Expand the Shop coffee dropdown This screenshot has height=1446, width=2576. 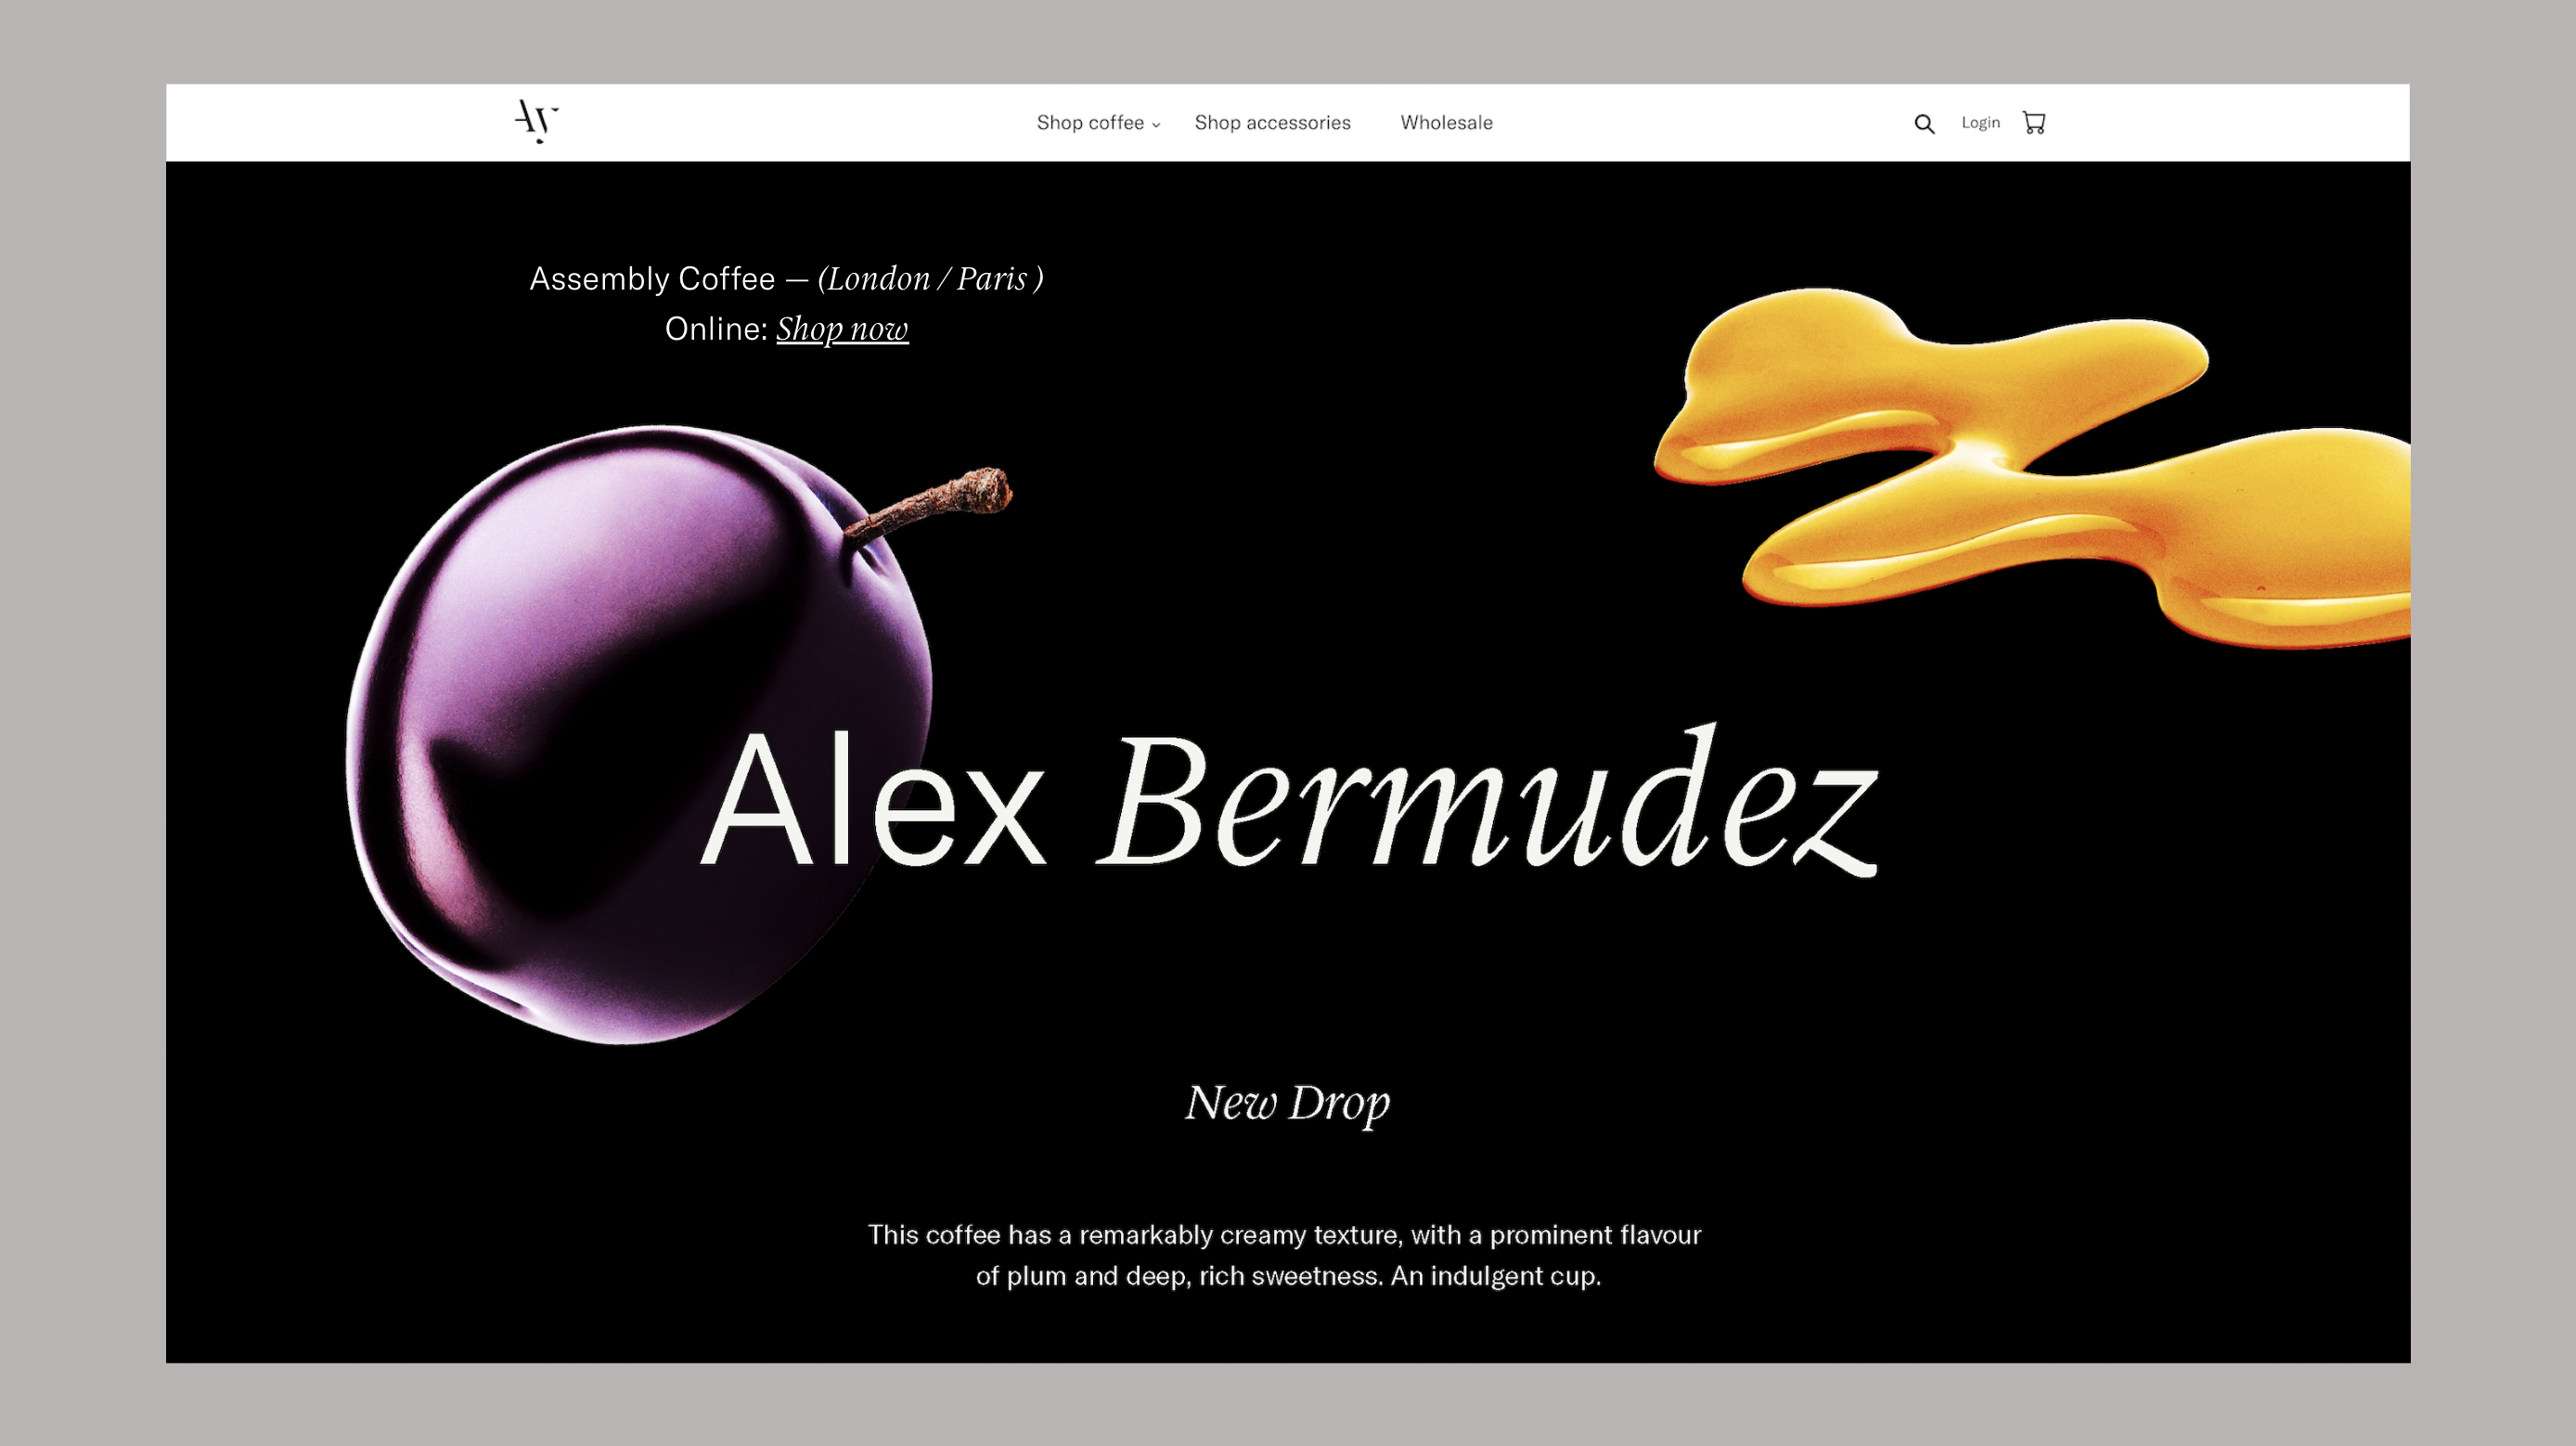(1098, 123)
